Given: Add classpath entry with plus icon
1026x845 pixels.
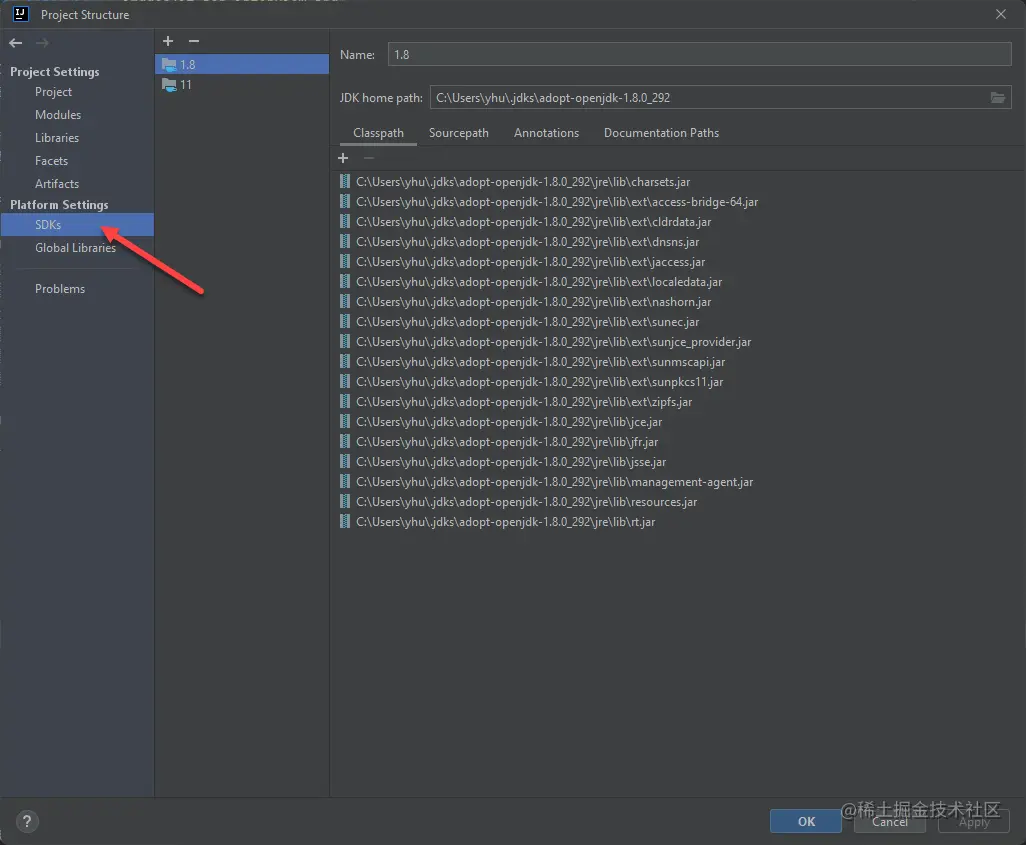Looking at the screenshot, I should pos(343,158).
